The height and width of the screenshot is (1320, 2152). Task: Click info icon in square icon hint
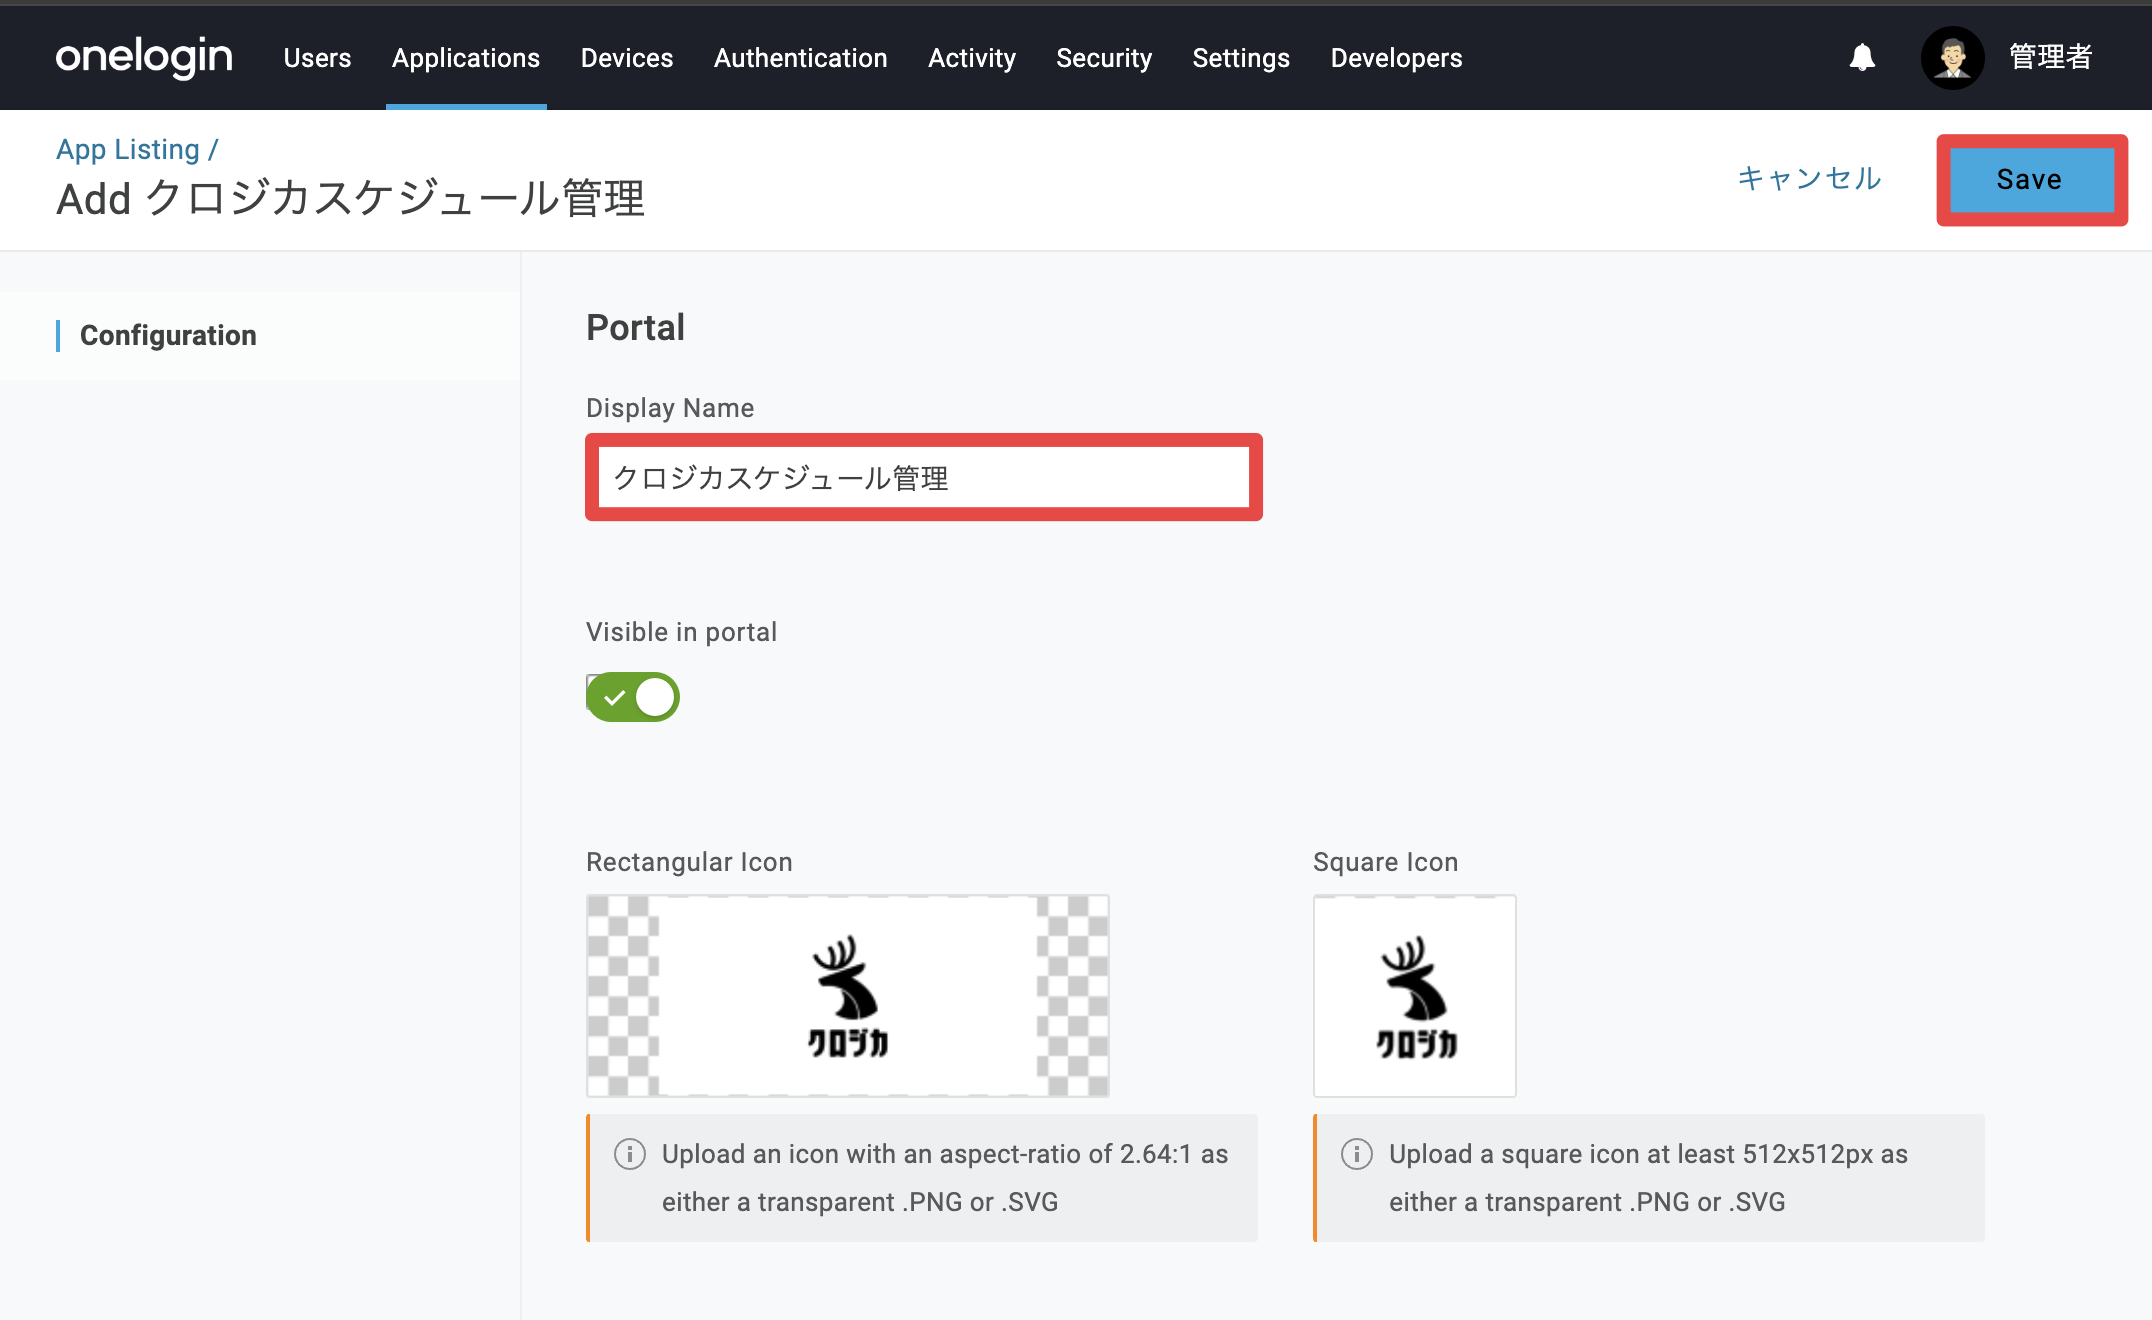point(1356,1154)
